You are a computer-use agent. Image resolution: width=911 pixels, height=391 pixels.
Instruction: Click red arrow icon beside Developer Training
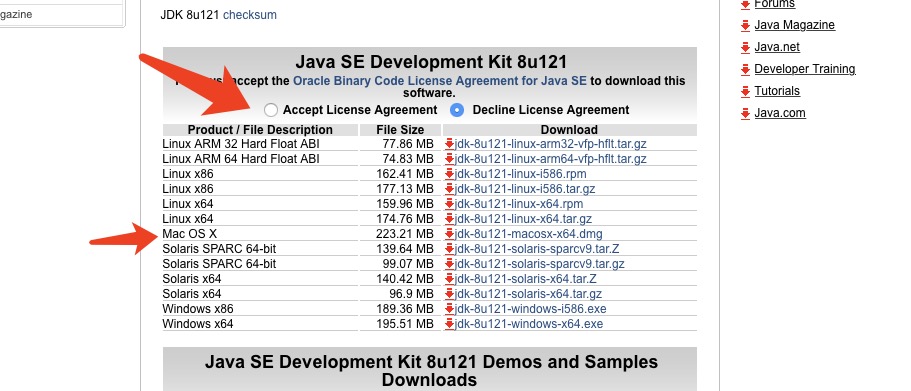745,70
